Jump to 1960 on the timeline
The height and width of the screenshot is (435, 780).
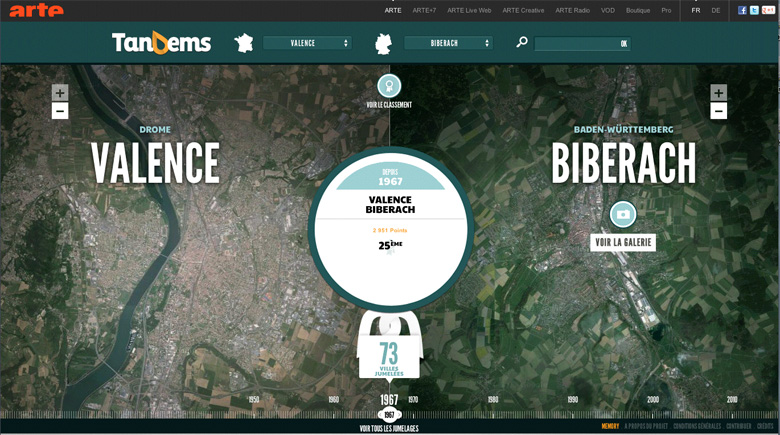coord(333,399)
